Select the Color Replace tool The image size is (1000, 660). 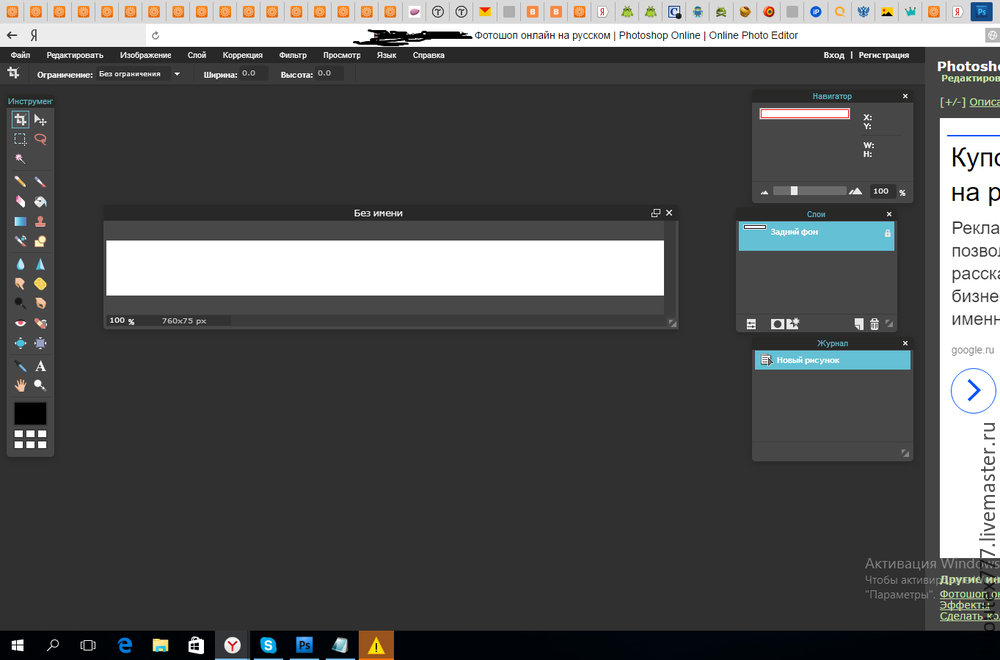click(x=20, y=241)
